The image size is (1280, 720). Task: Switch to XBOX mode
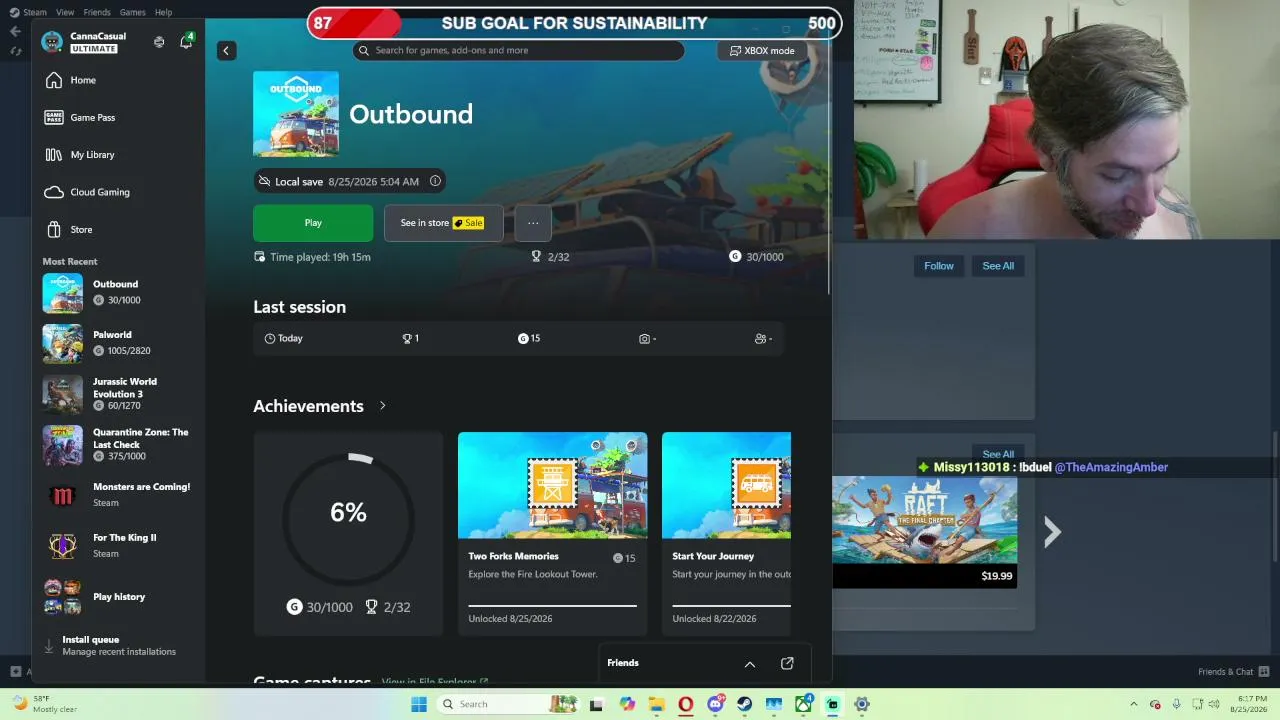762,50
